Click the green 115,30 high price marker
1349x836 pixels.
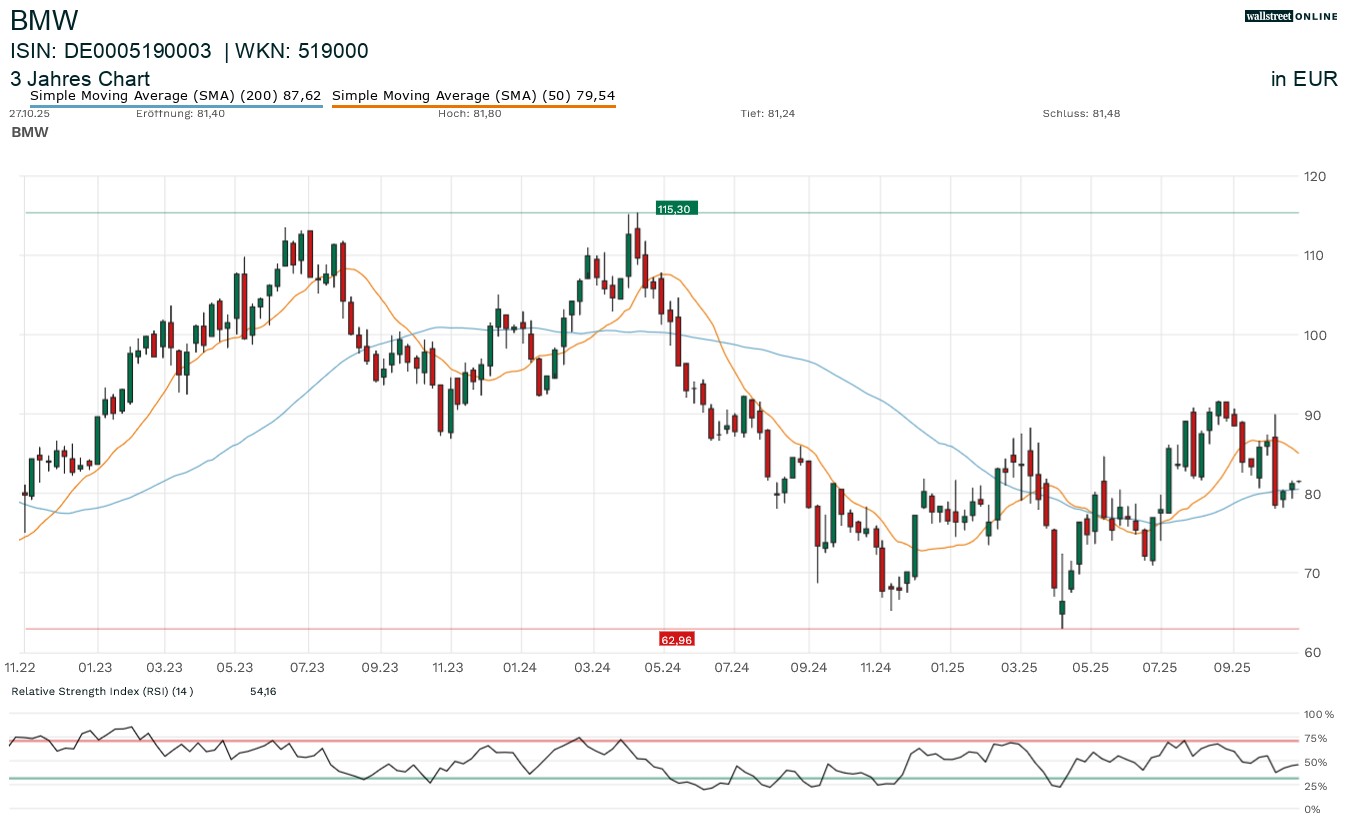(x=676, y=209)
